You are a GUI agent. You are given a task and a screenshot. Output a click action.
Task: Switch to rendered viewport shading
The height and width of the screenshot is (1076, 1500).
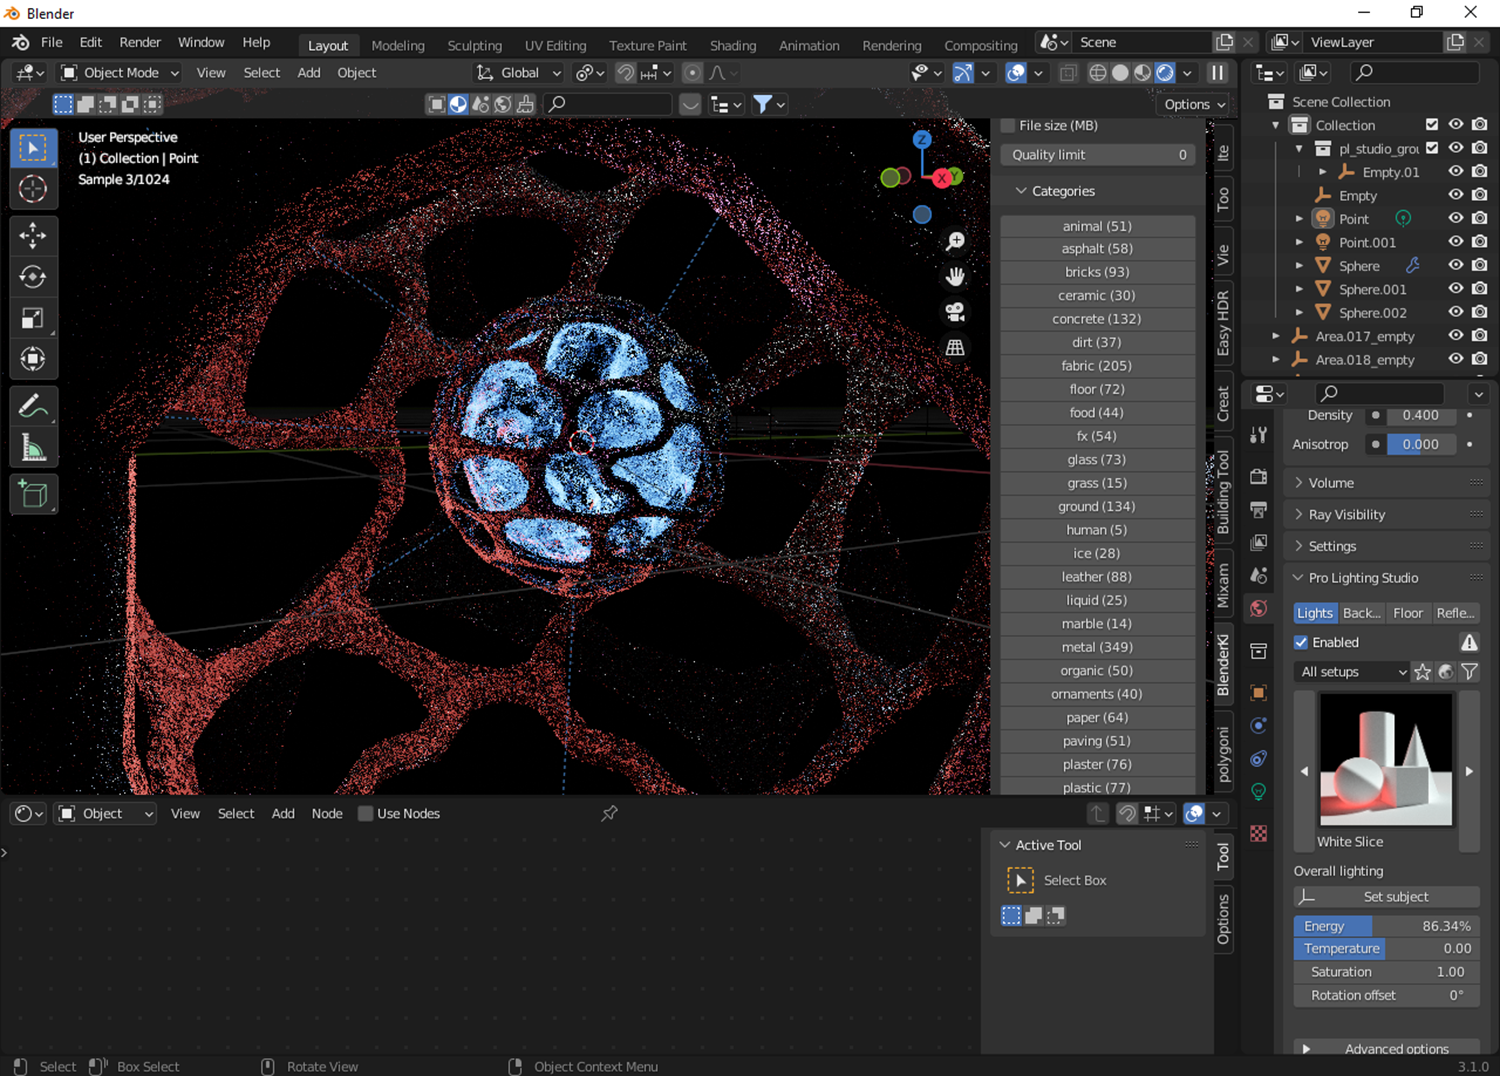[x=1165, y=73]
